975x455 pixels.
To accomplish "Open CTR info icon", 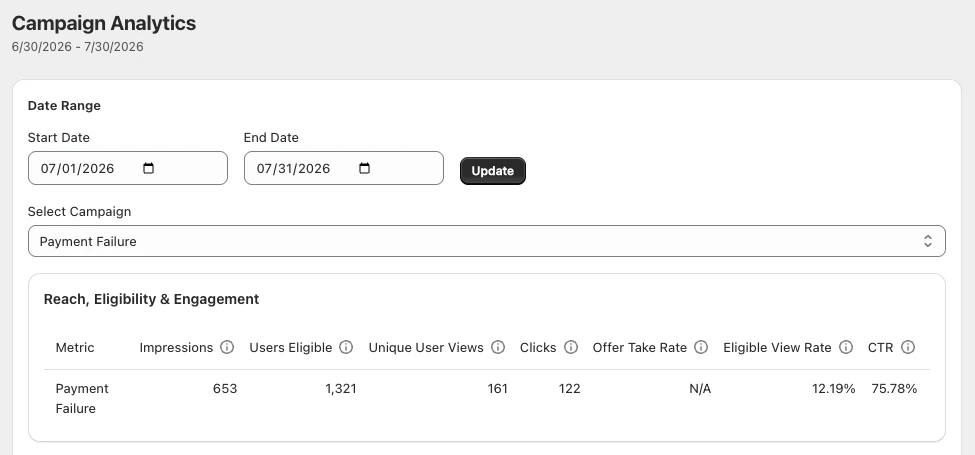I will click(908, 347).
